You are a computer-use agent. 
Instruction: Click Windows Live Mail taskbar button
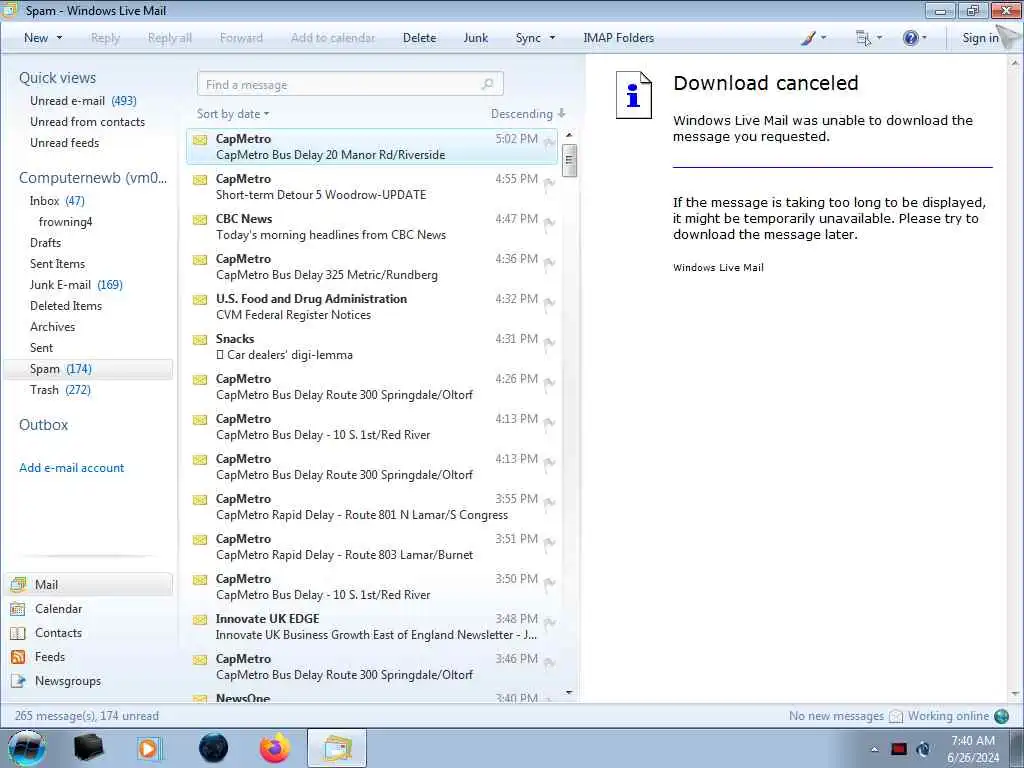[x=336, y=748]
